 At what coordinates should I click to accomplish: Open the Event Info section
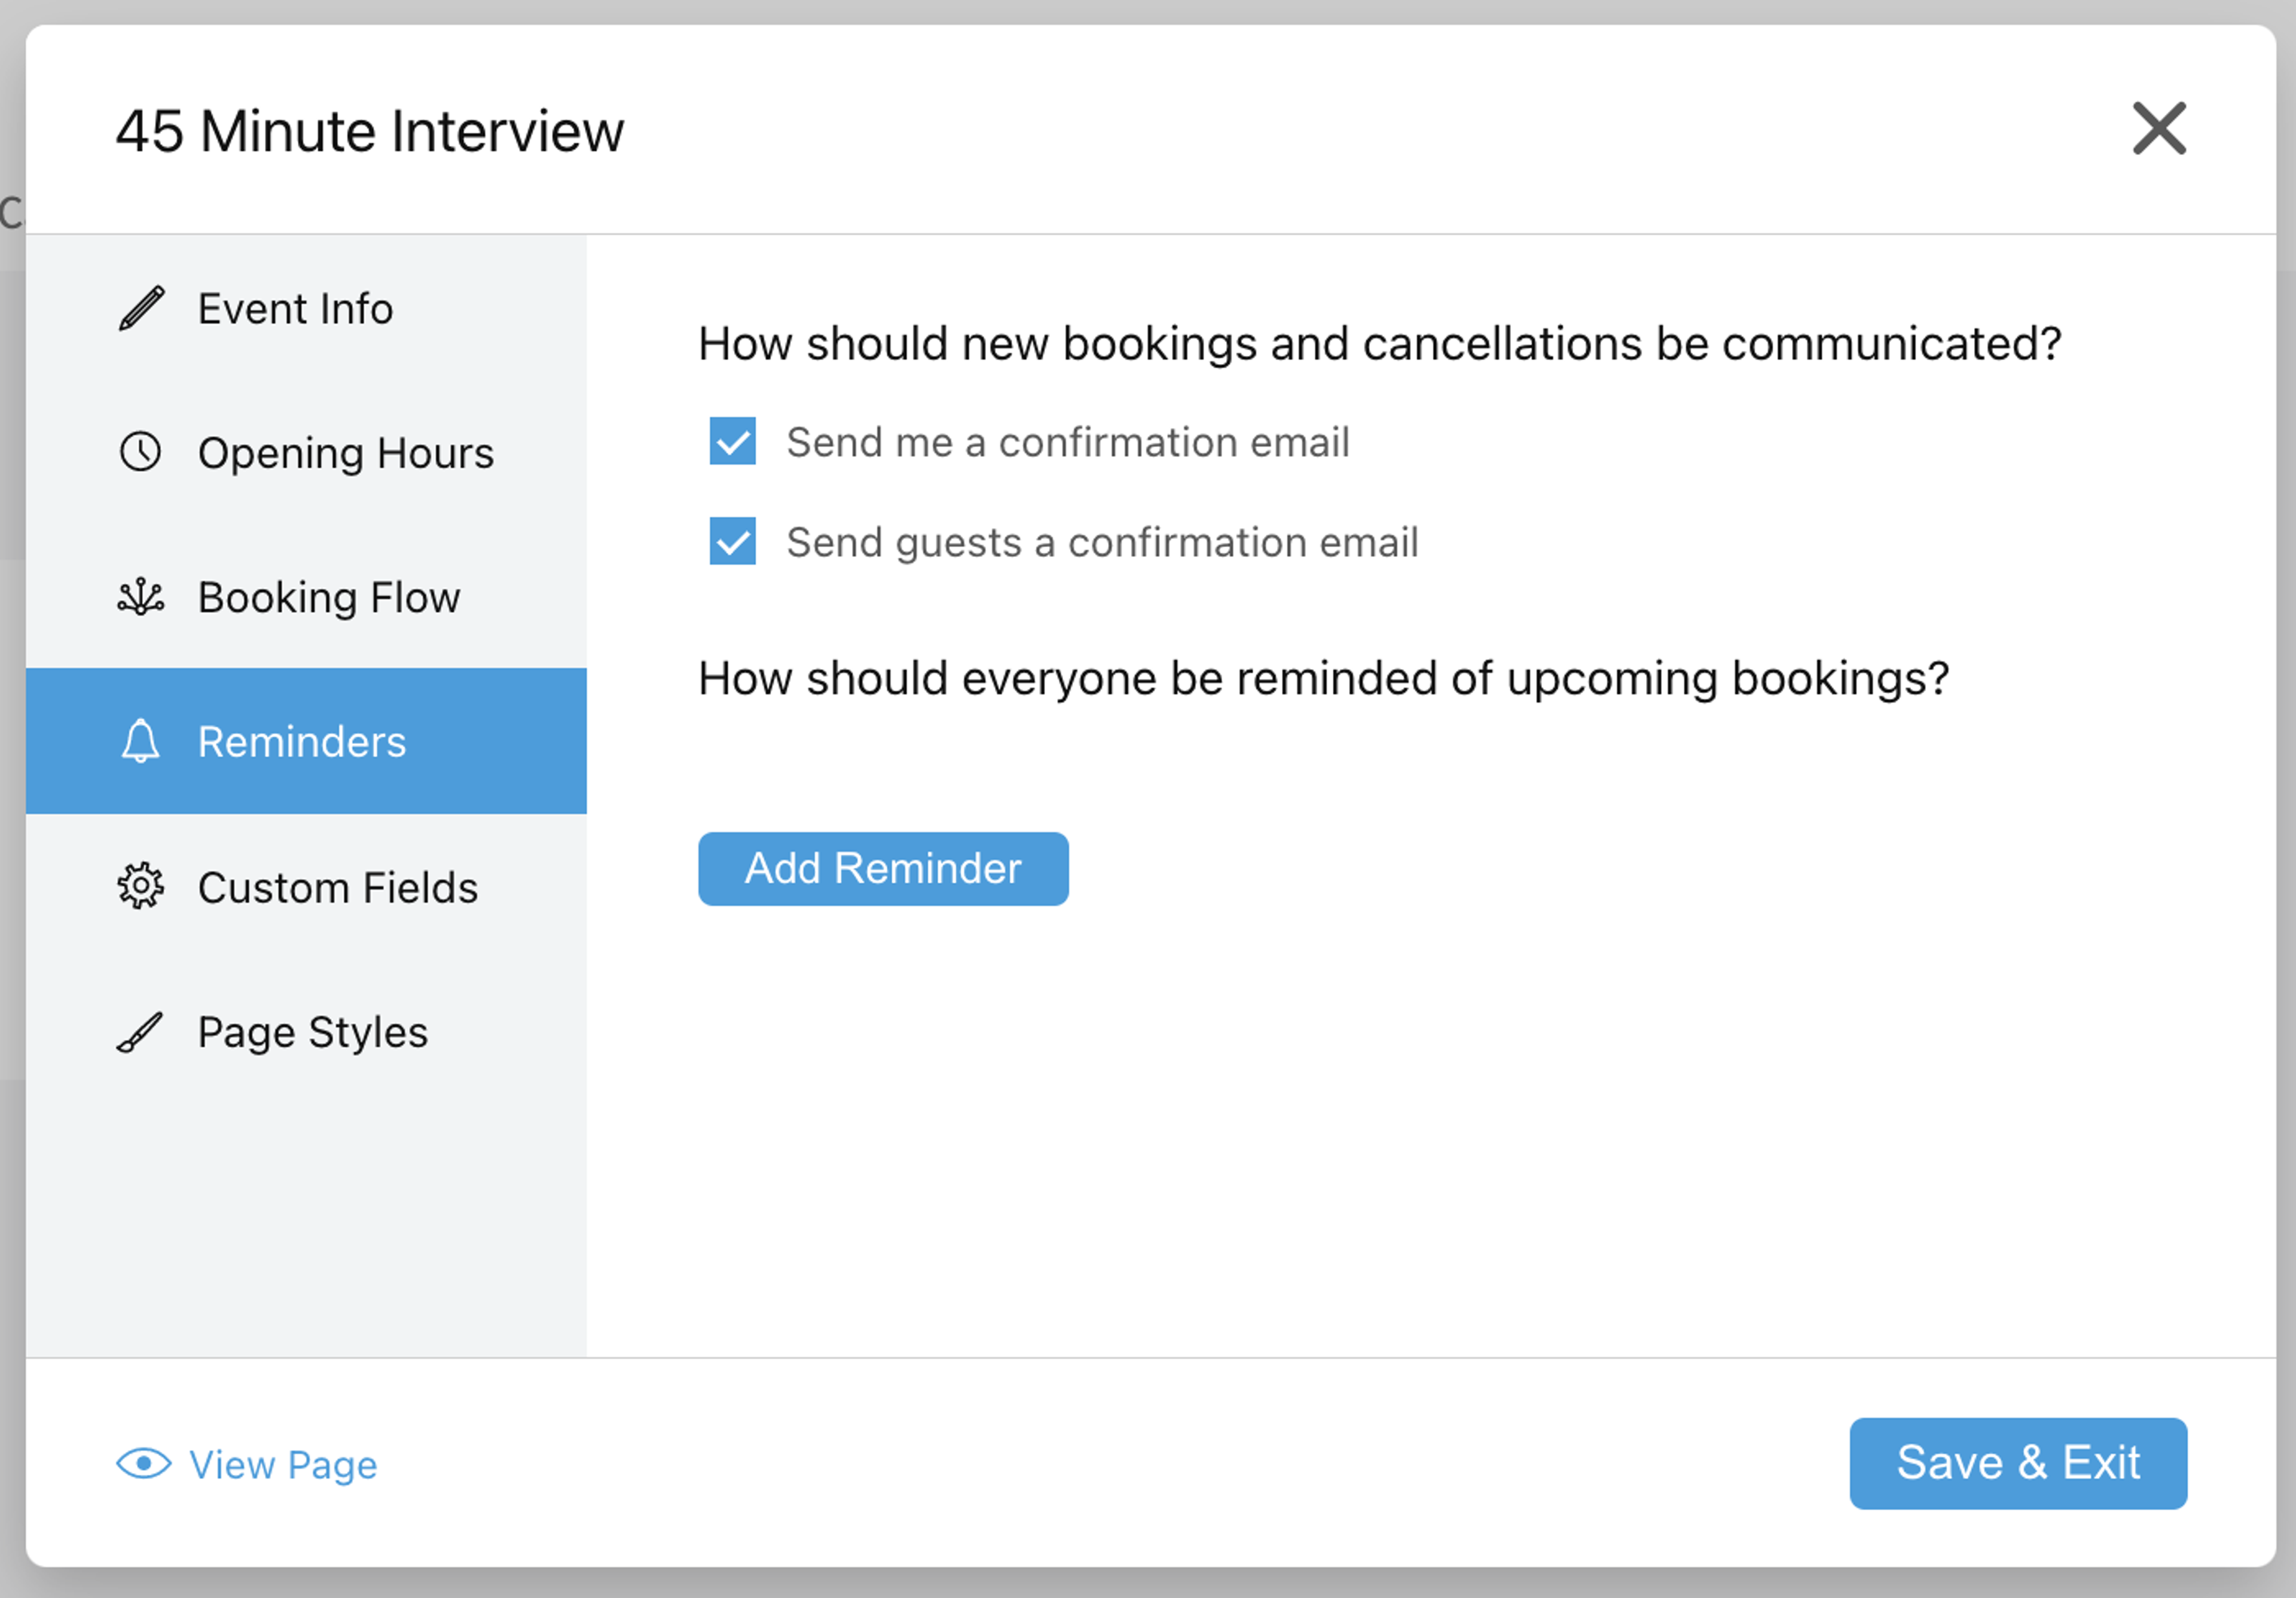tap(306, 308)
